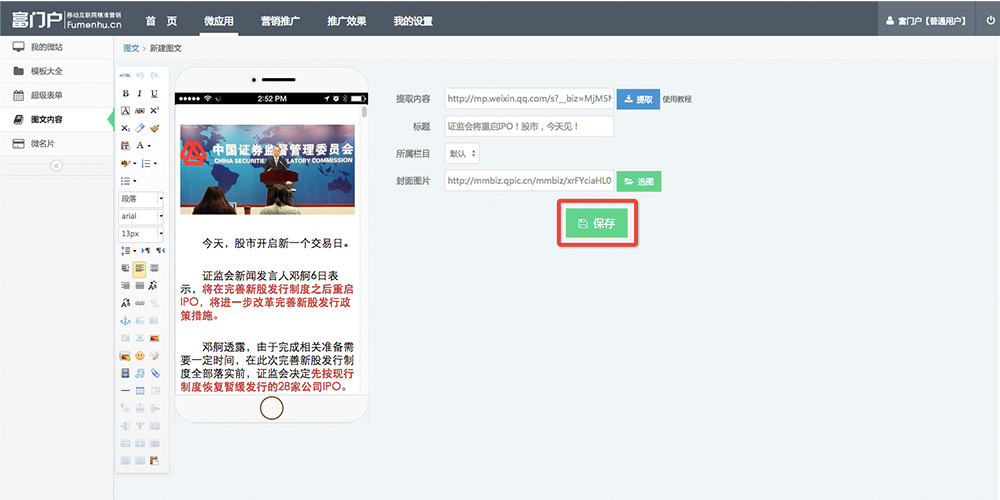Open ordered list style arrow

tap(155, 163)
